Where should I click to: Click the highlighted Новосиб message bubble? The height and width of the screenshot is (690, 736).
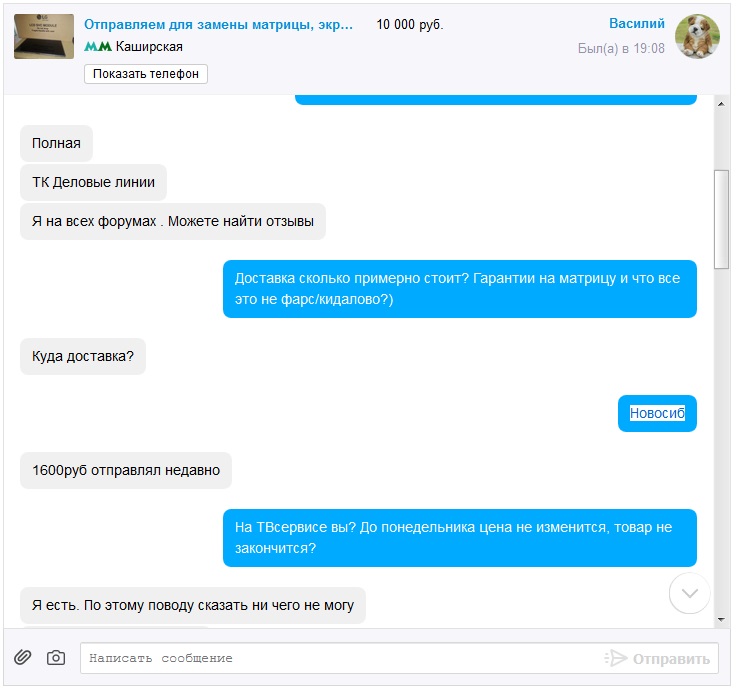click(657, 413)
